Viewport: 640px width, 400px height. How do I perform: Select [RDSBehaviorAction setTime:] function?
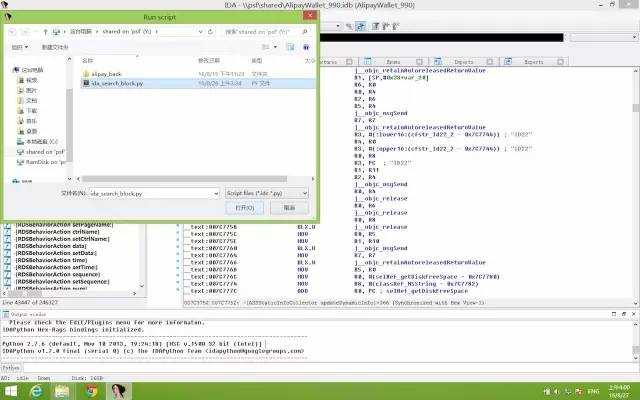(56, 267)
